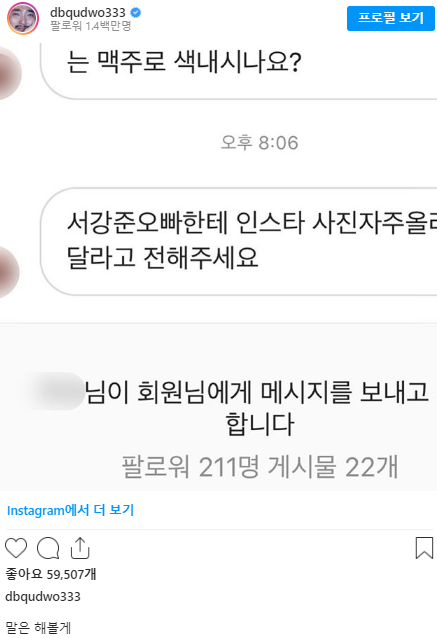Select the 맥주로 색내시나요 message bubble
Image resolution: width=437 pixels, height=638 pixels.
pyautogui.click(x=238, y=71)
